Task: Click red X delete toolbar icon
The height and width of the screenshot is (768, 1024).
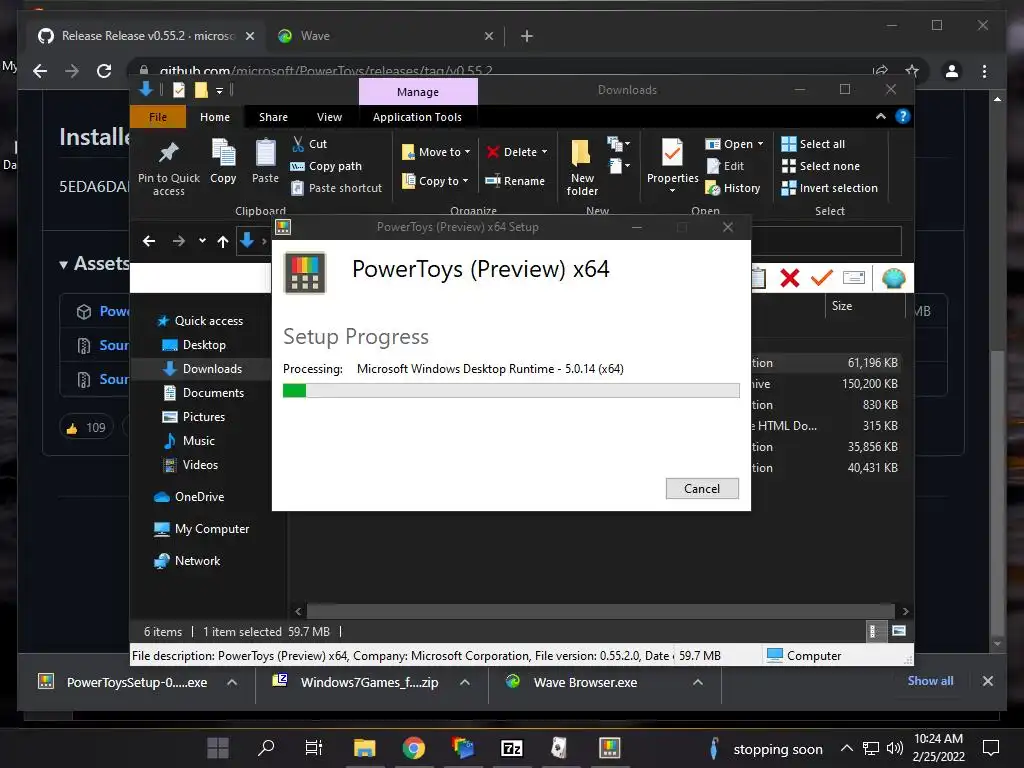Action: (x=790, y=278)
